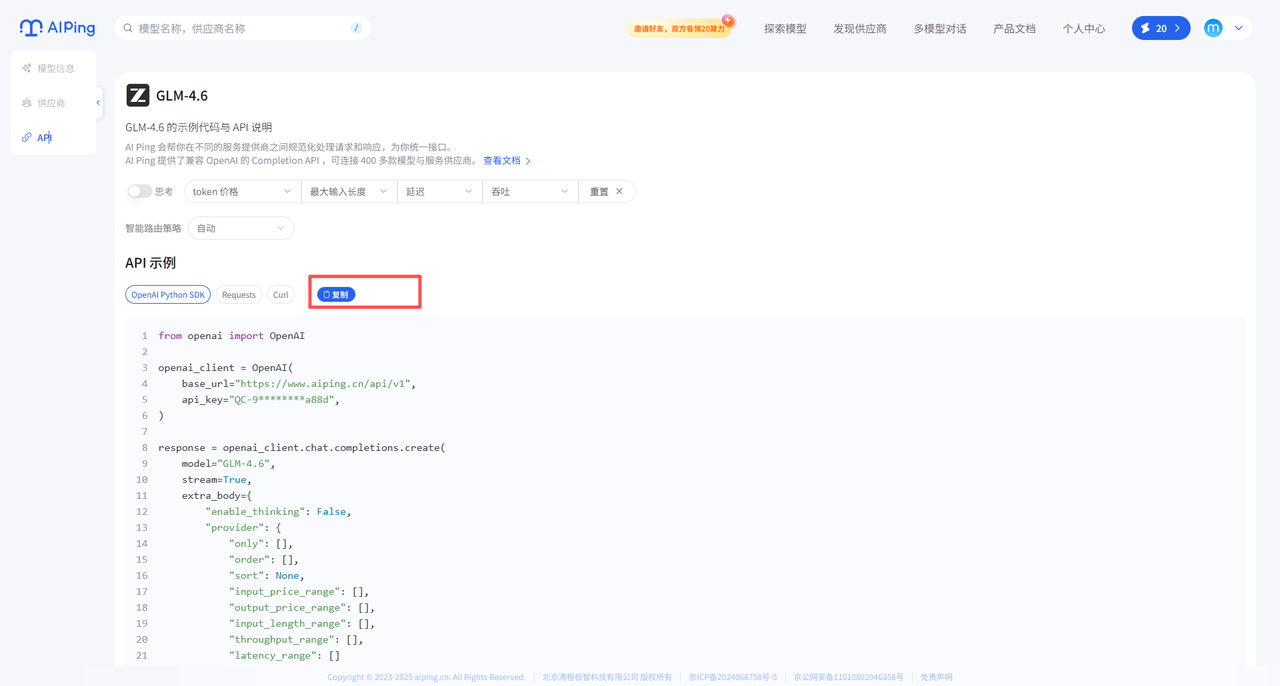This screenshot has width=1280, height=686.
Task: Select API in the sidebar
Action: [37, 137]
